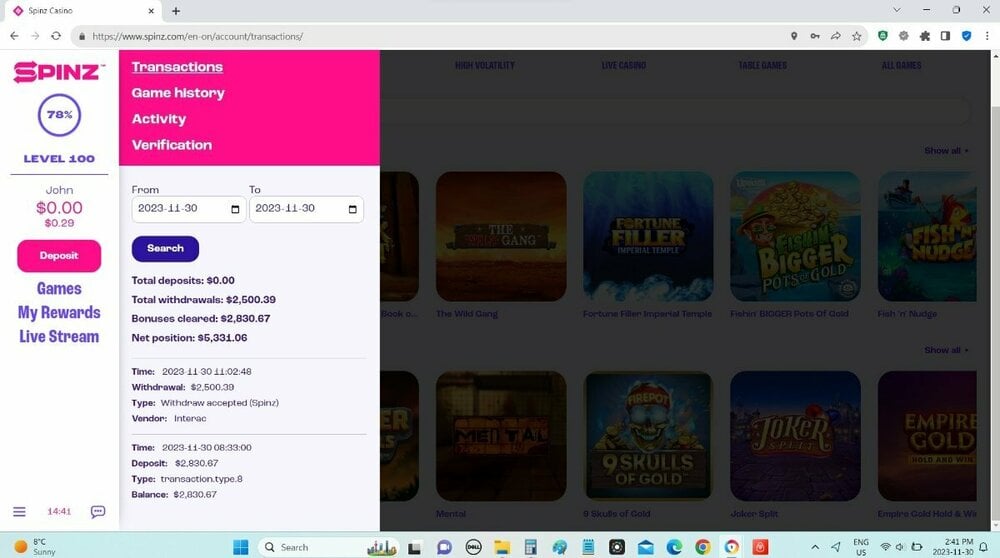Open the Windows Start menu

[240, 547]
